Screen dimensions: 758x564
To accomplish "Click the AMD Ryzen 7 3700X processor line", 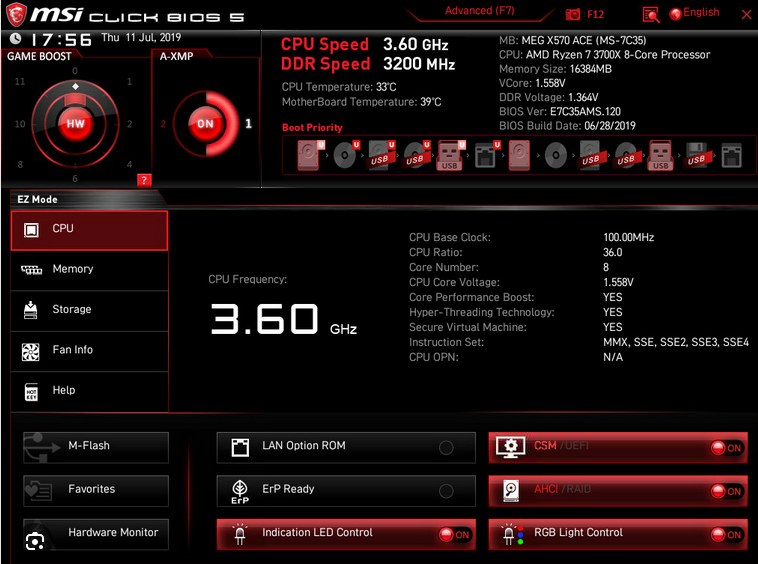I will (604, 55).
